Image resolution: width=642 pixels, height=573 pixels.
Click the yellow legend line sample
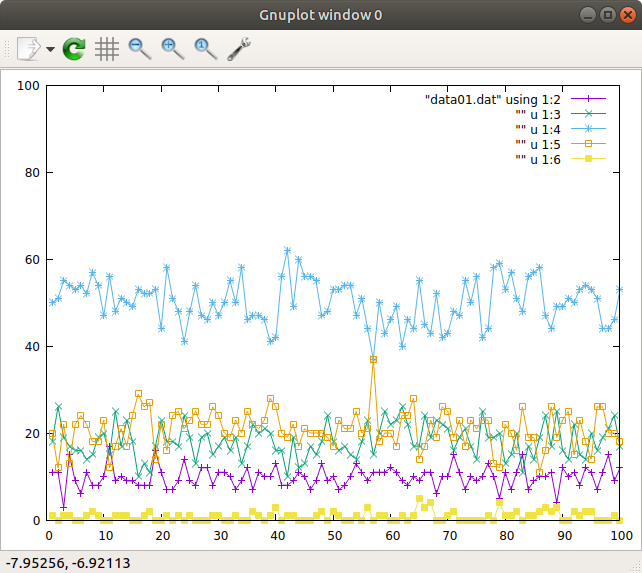[588, 159]
